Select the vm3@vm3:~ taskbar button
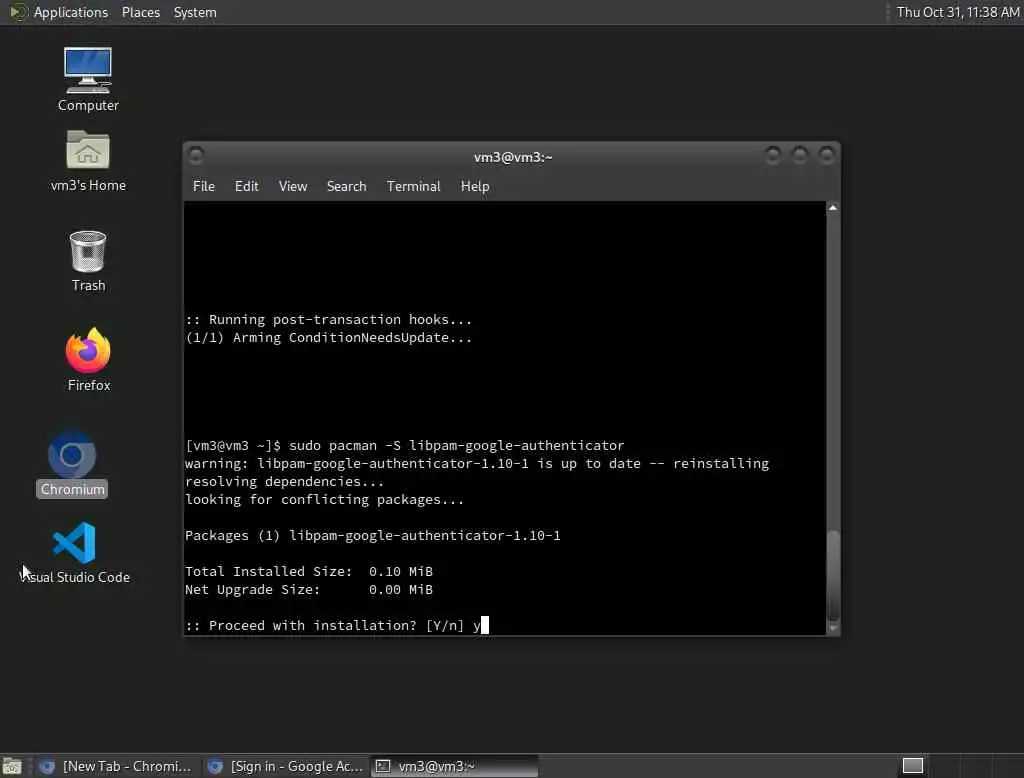 (455, 766)
